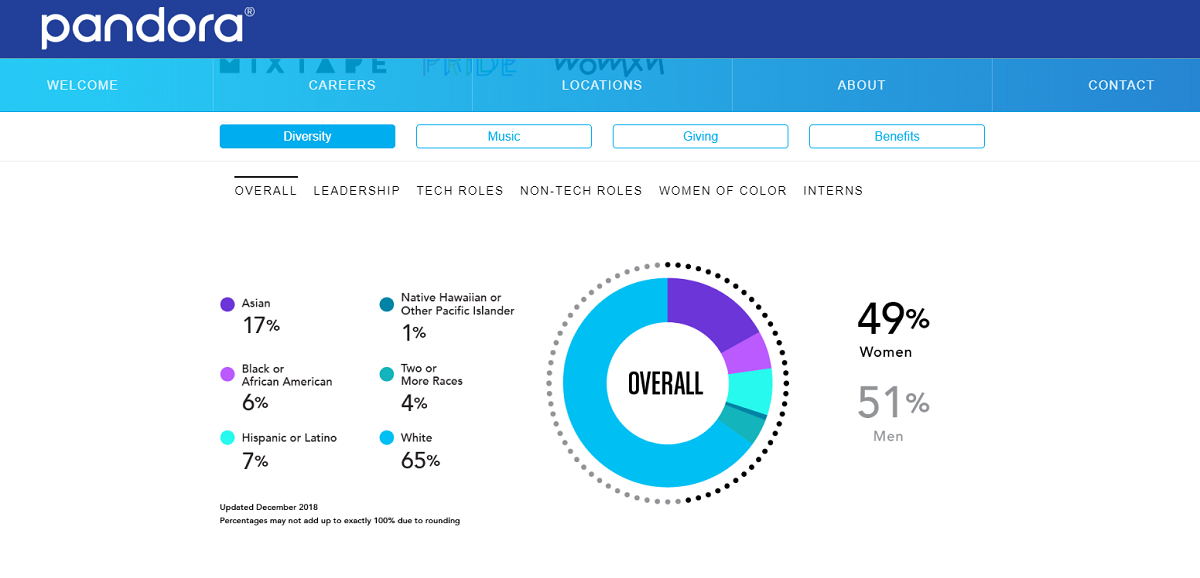Click the Hispanic or Latino label
The height and width of the screenshot is (578, 1200).
click(289, 438)
